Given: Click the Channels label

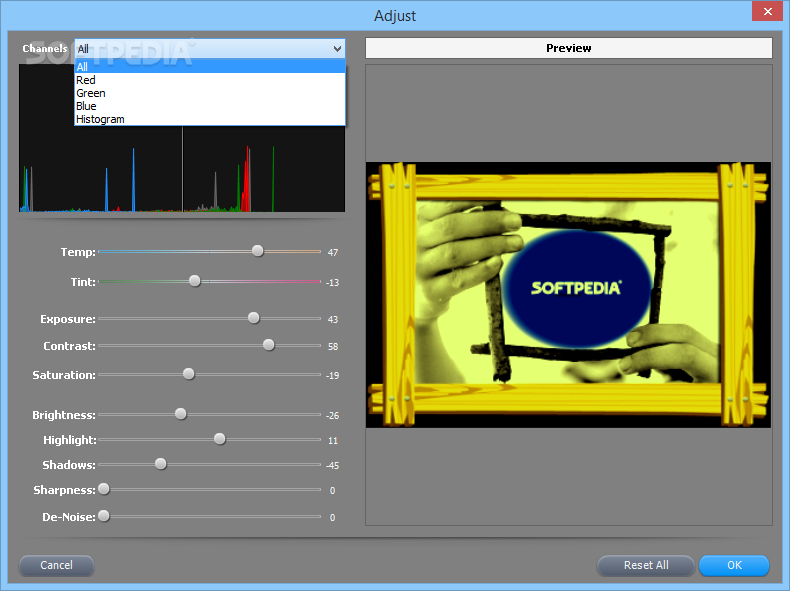Looking at the screenshot, I should 45,48.
